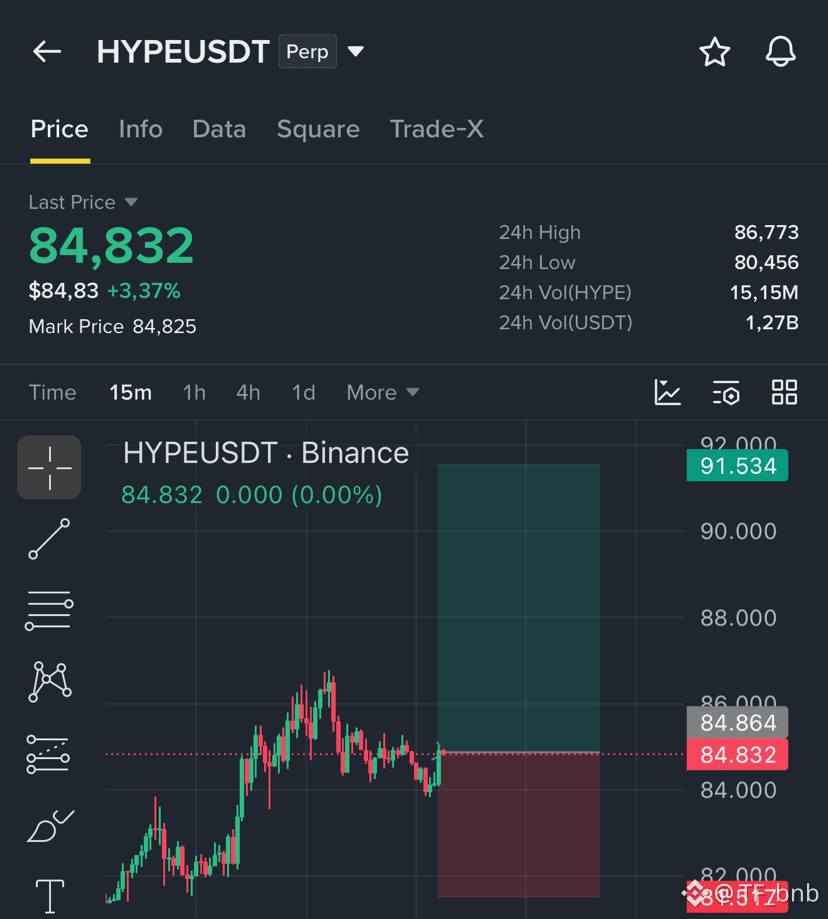Select the 1d interval
Viewport: 828px width, 919px height.
click(x=304, y=392)
